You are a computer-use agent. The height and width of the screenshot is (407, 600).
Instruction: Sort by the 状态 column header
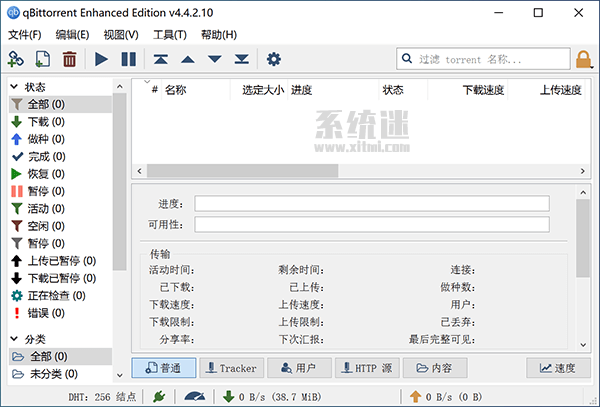403,90
